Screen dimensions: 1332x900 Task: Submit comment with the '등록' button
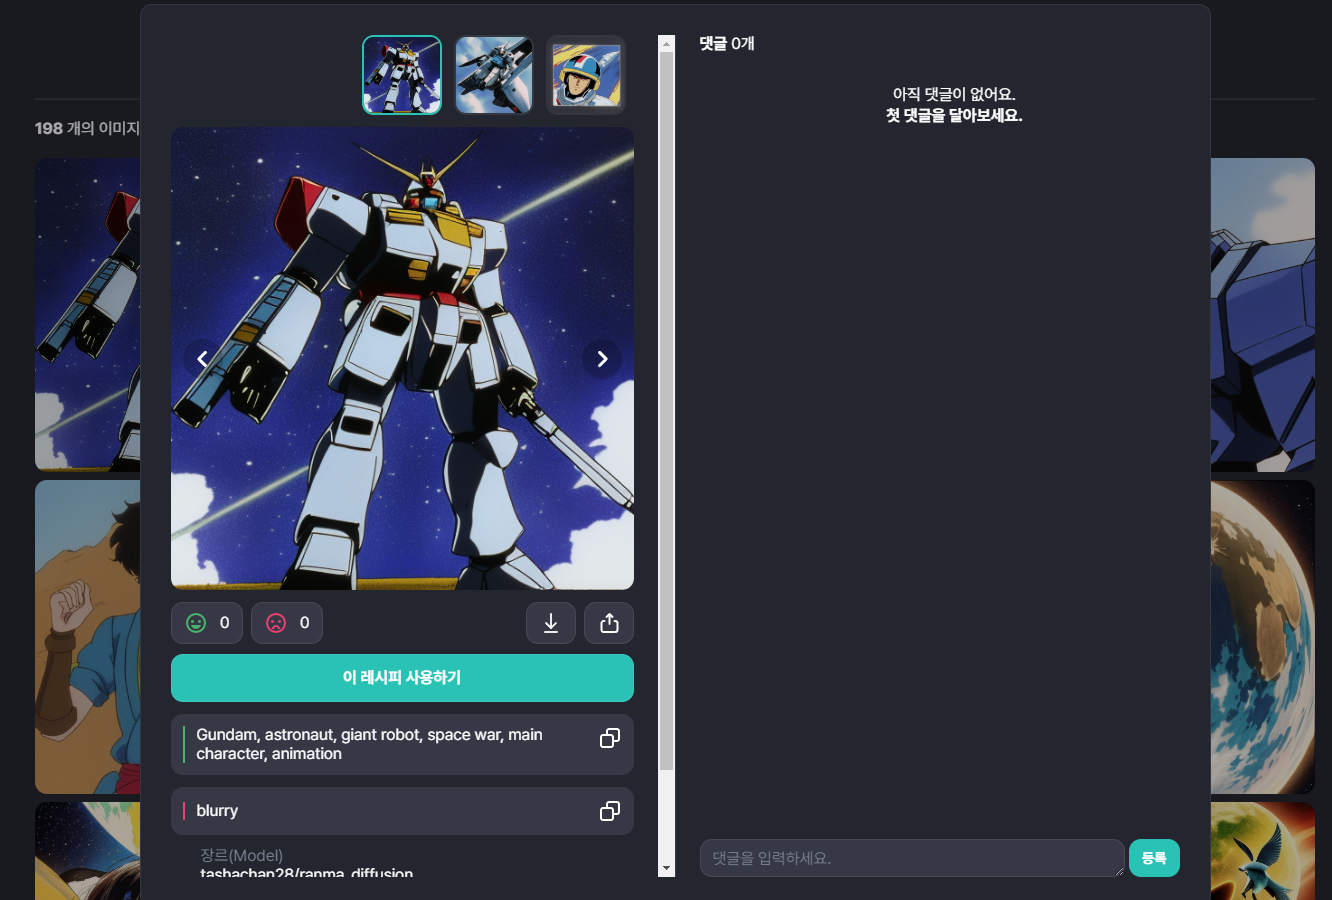tap(1154, 858)
